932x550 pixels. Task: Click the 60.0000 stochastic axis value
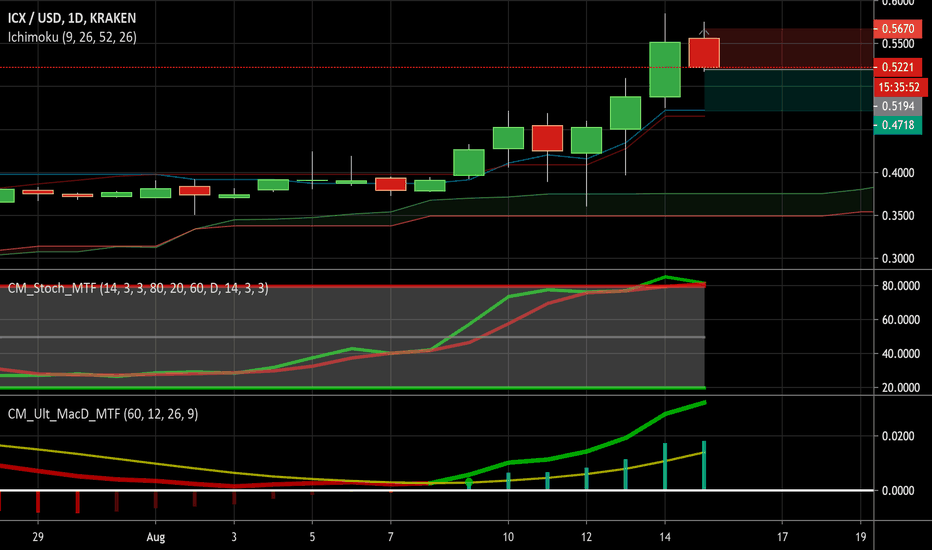[900, 320]
